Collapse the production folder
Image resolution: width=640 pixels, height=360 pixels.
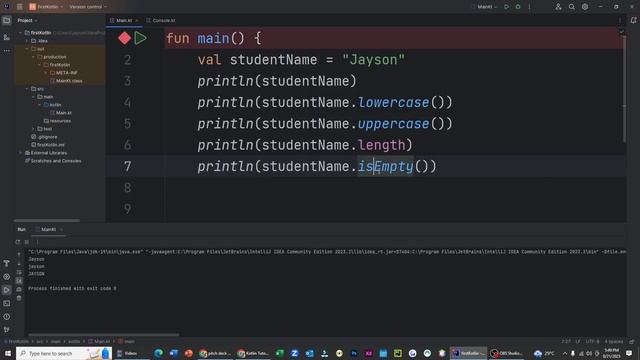[33, 57]
